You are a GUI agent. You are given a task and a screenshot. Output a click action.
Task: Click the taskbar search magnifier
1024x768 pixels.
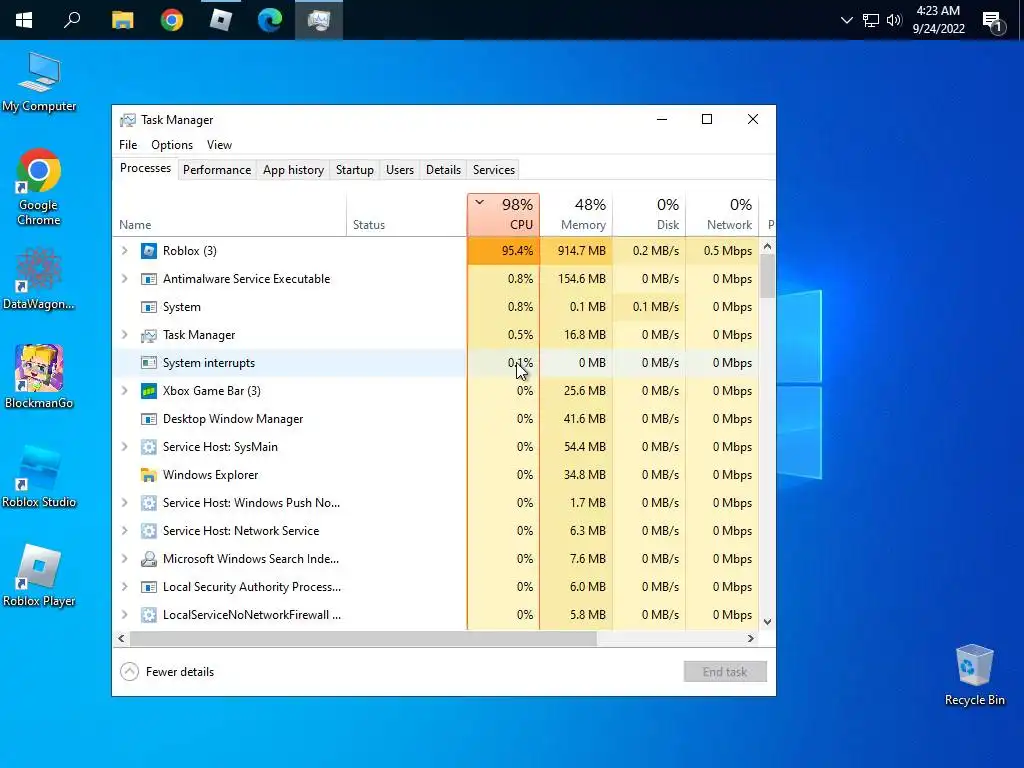[72, 20]
